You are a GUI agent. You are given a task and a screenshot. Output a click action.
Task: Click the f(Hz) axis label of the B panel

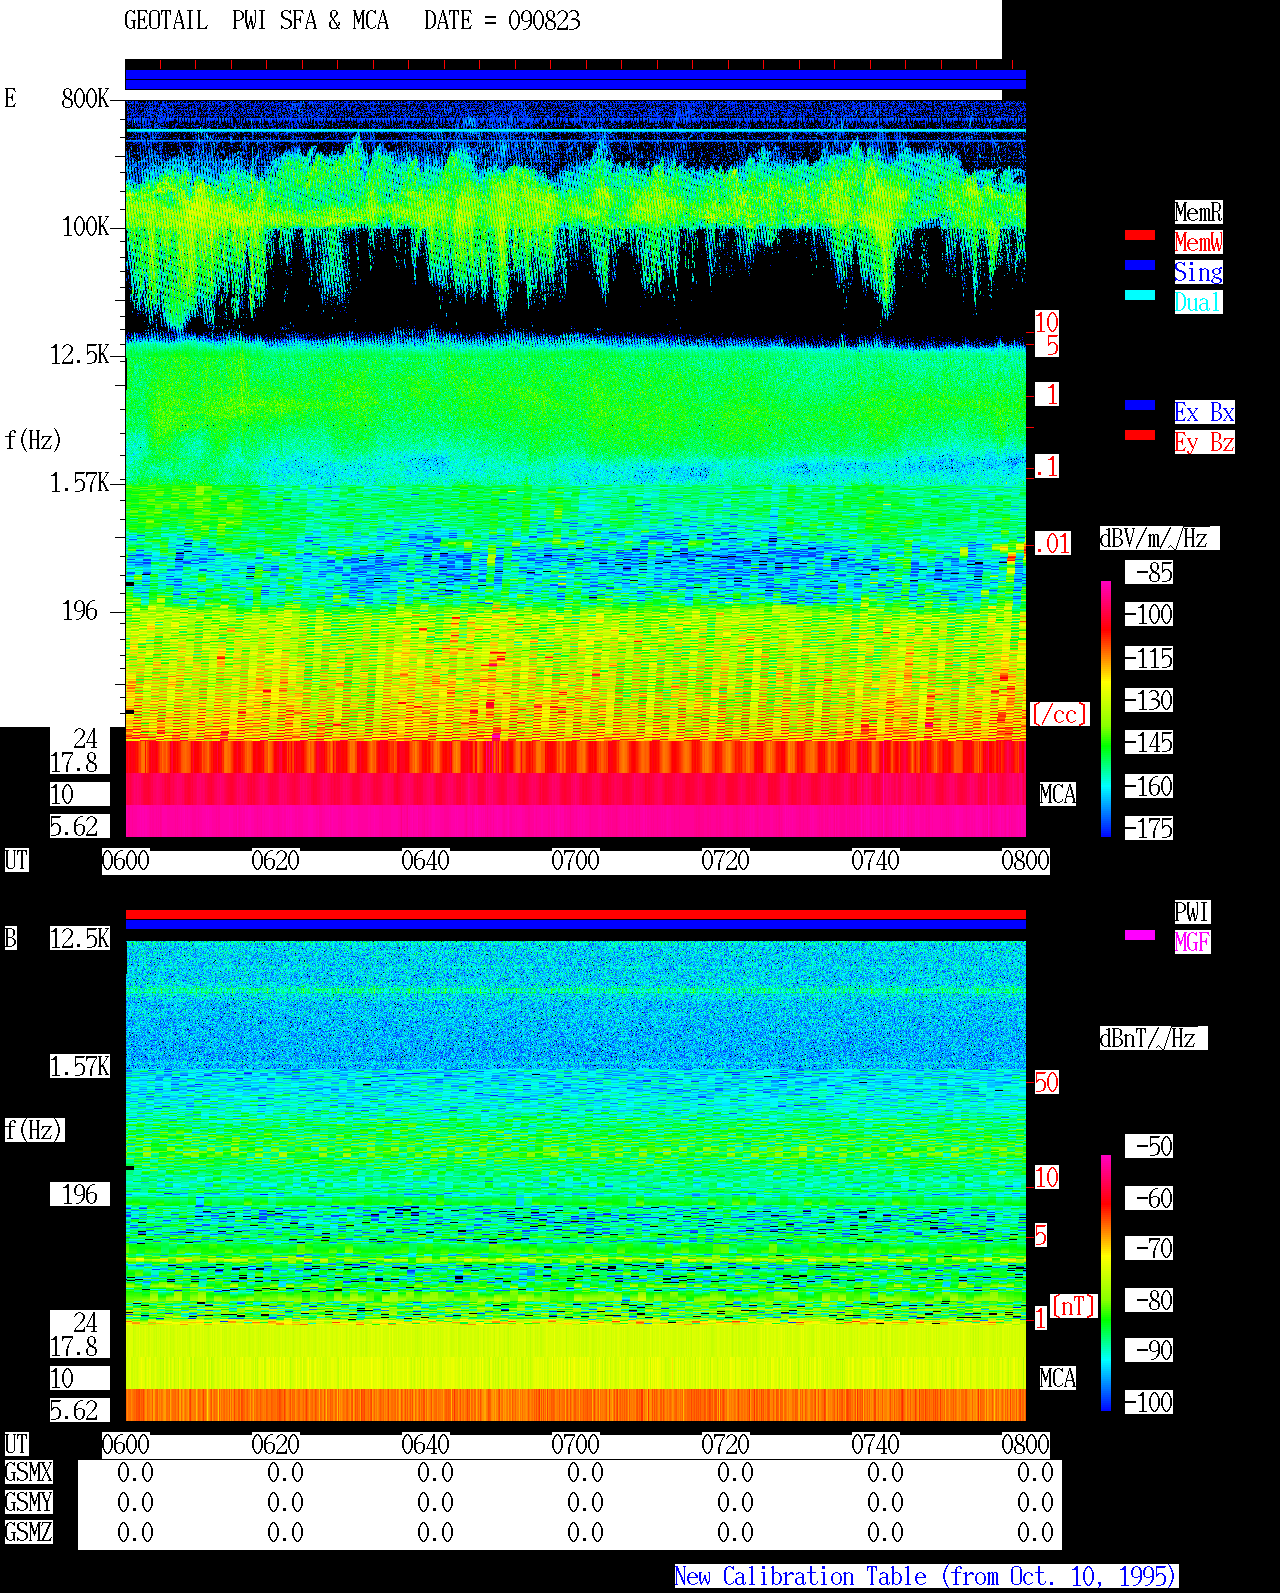pyautogui.click(x=33, y=1130)
